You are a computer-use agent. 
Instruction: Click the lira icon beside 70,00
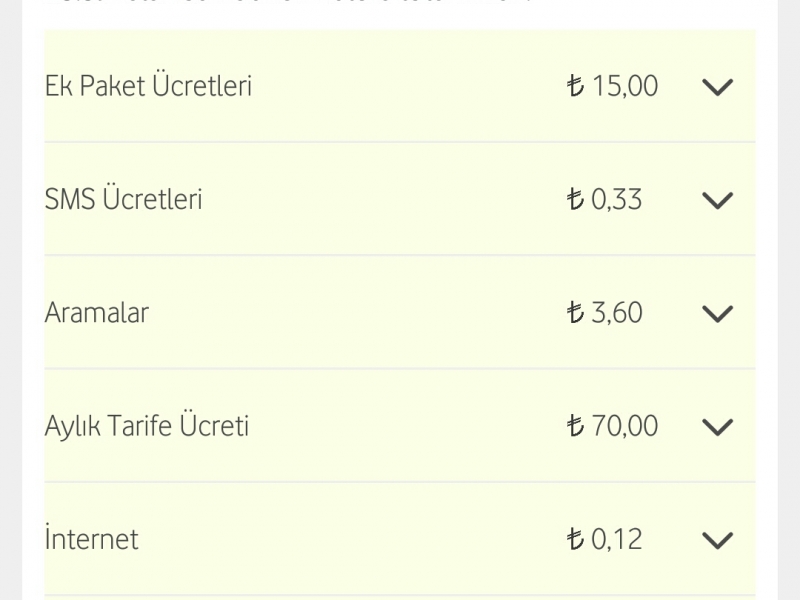tap(575, 426)
